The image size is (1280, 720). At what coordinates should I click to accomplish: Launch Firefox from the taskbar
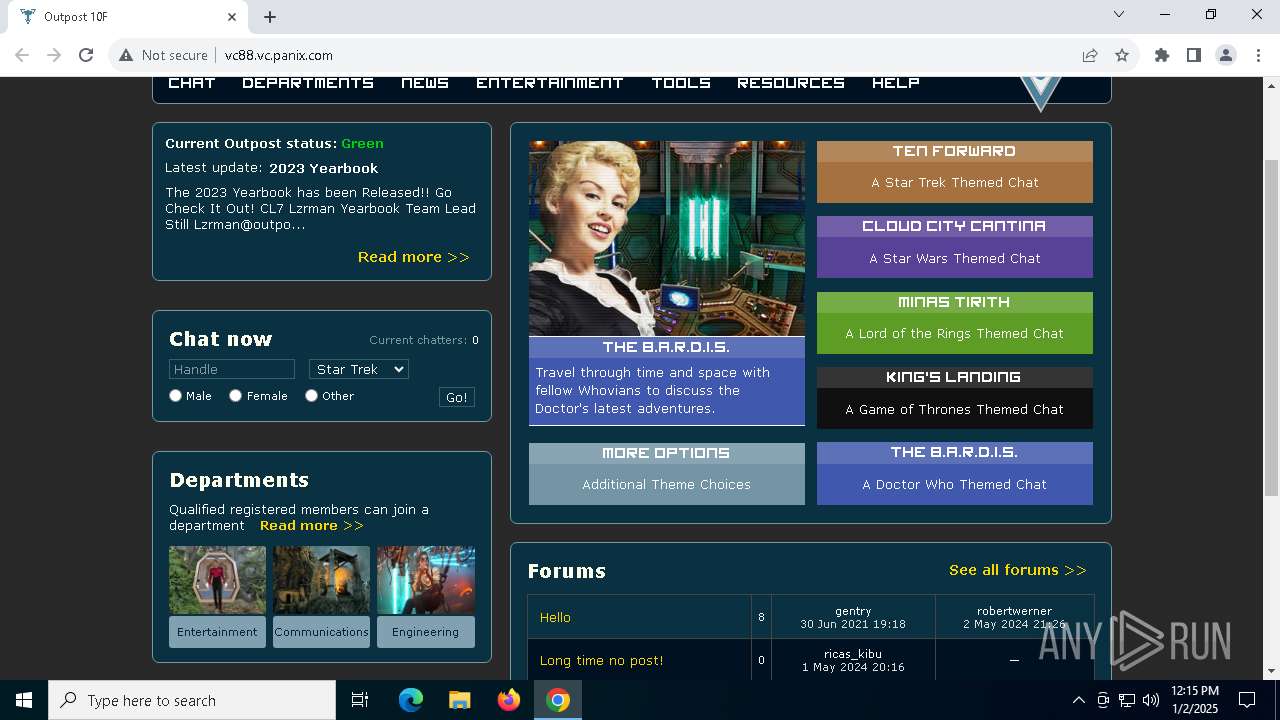(509, 700)
